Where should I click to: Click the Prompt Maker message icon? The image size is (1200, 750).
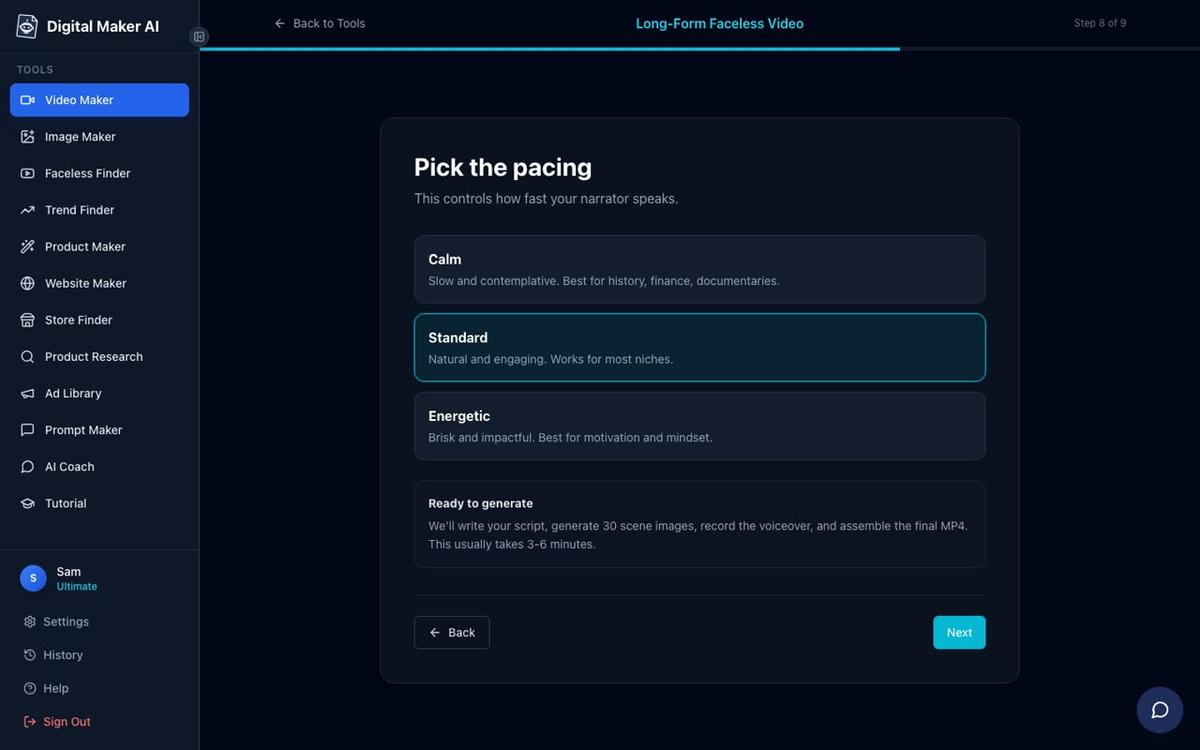click(27, 430)
